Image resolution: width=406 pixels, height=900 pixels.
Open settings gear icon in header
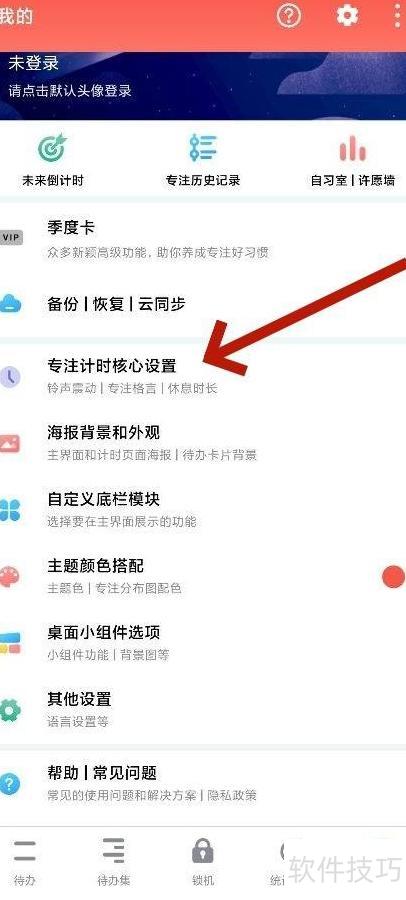(x=347, y=15)
